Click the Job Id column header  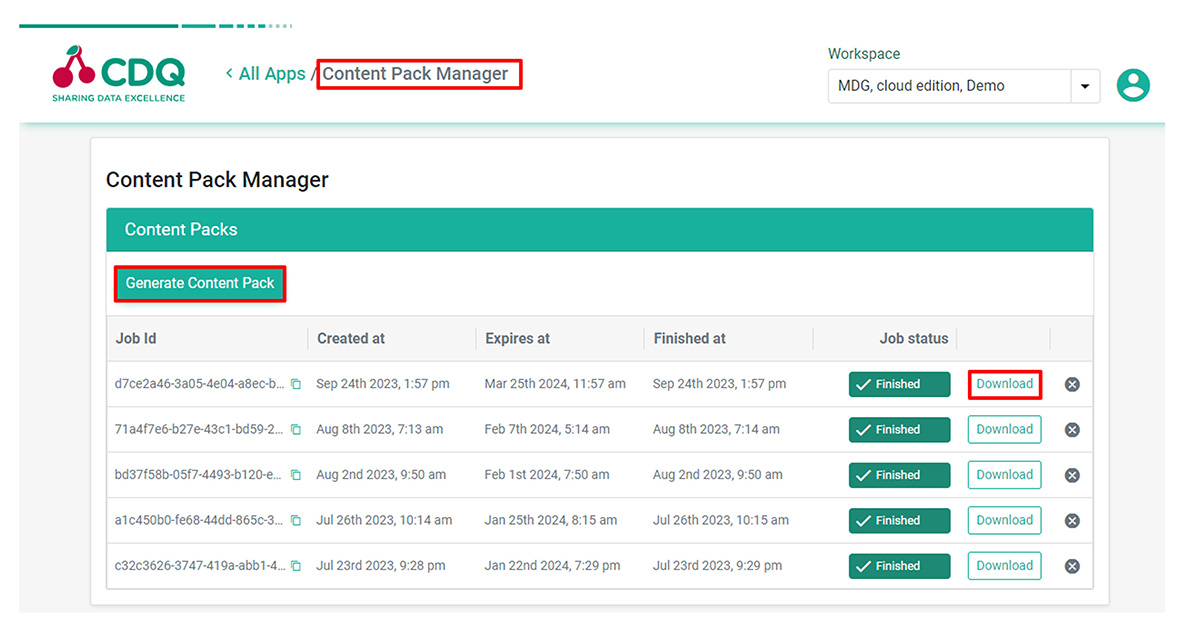coord(136,339)
